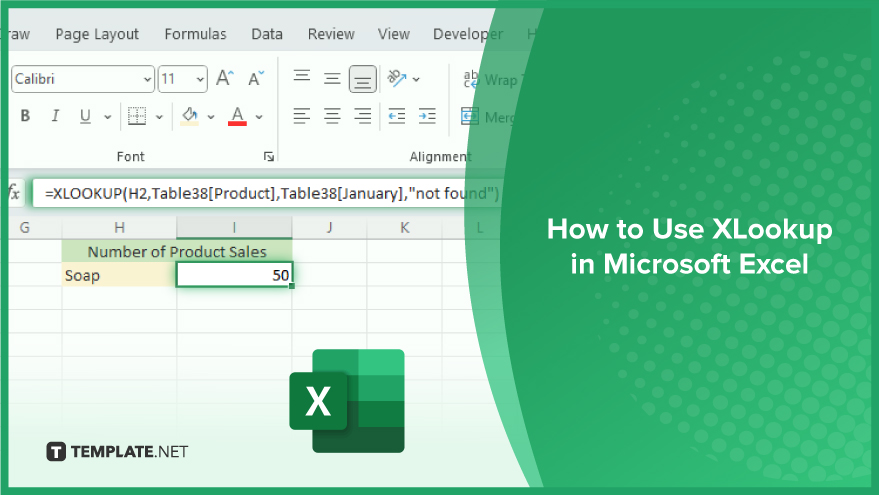This screenshot has width=879, height=495.
Task: Center text horizontally
Action: [x=332, y=116]
